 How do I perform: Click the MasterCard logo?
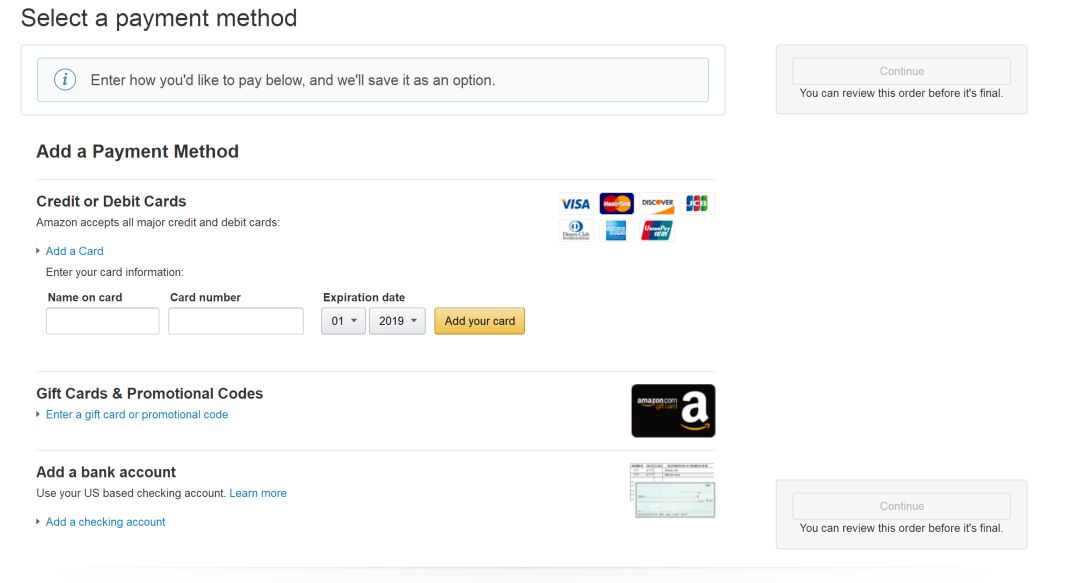[x=616, y=204]
